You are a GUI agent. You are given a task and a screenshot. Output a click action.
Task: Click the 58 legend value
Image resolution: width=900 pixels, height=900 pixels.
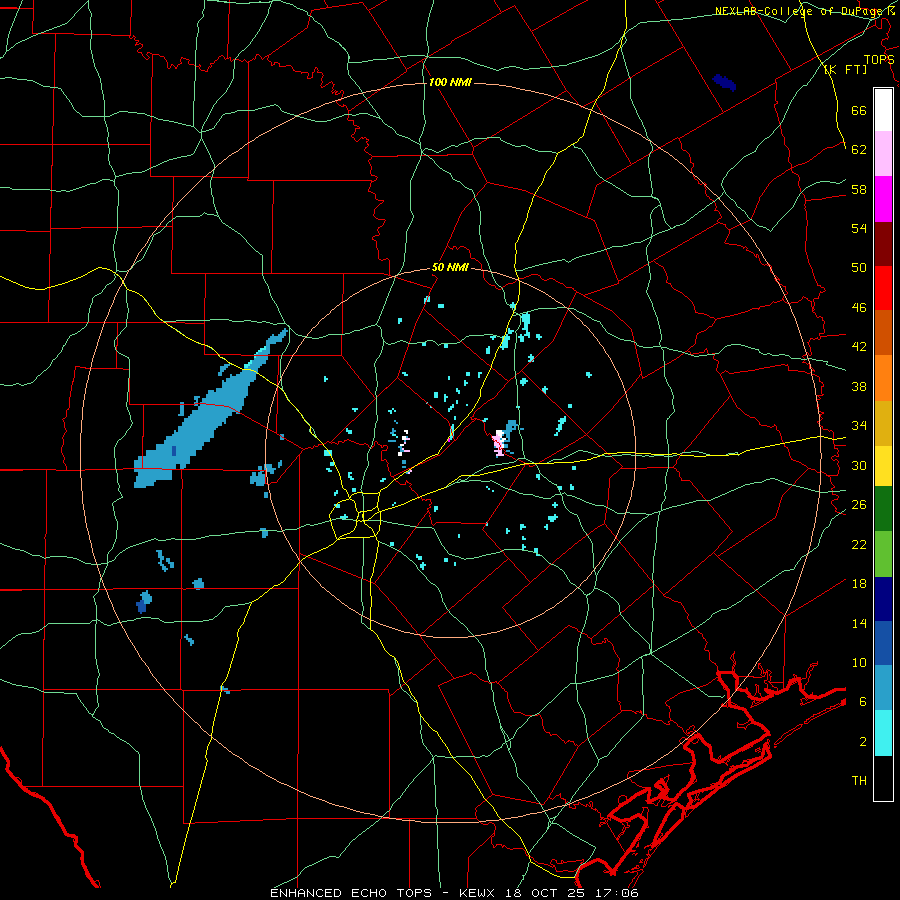pos(859,189)
